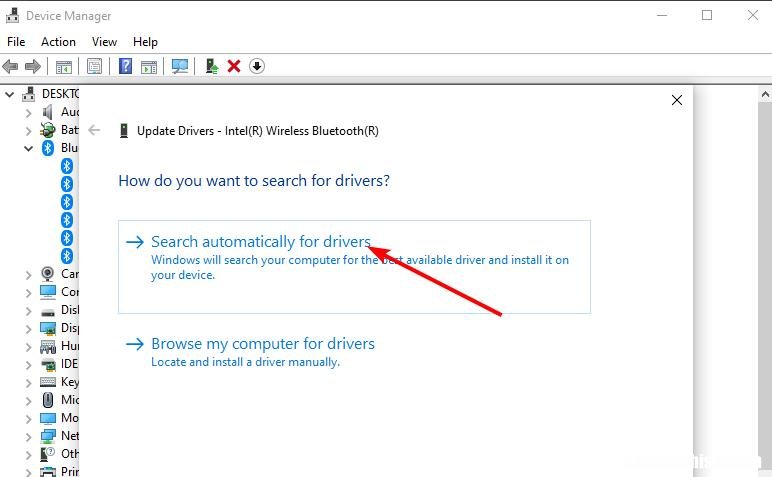Expand the Network adapters tree node
The image size is (772, 477).
(29, 437)
